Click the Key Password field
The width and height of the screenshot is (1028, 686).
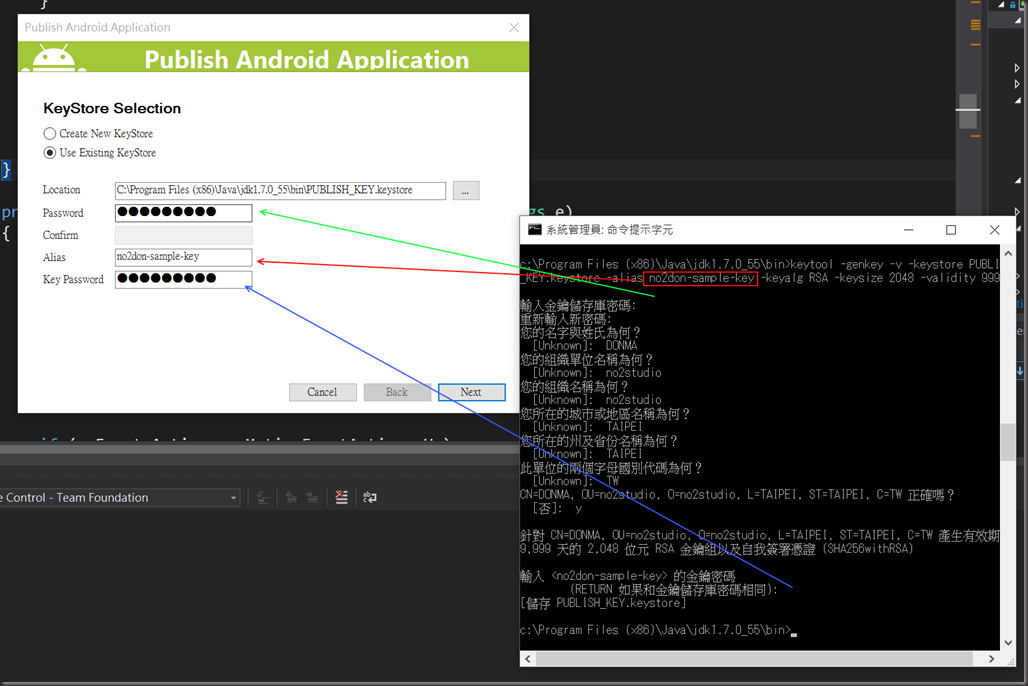coord(184,279)
